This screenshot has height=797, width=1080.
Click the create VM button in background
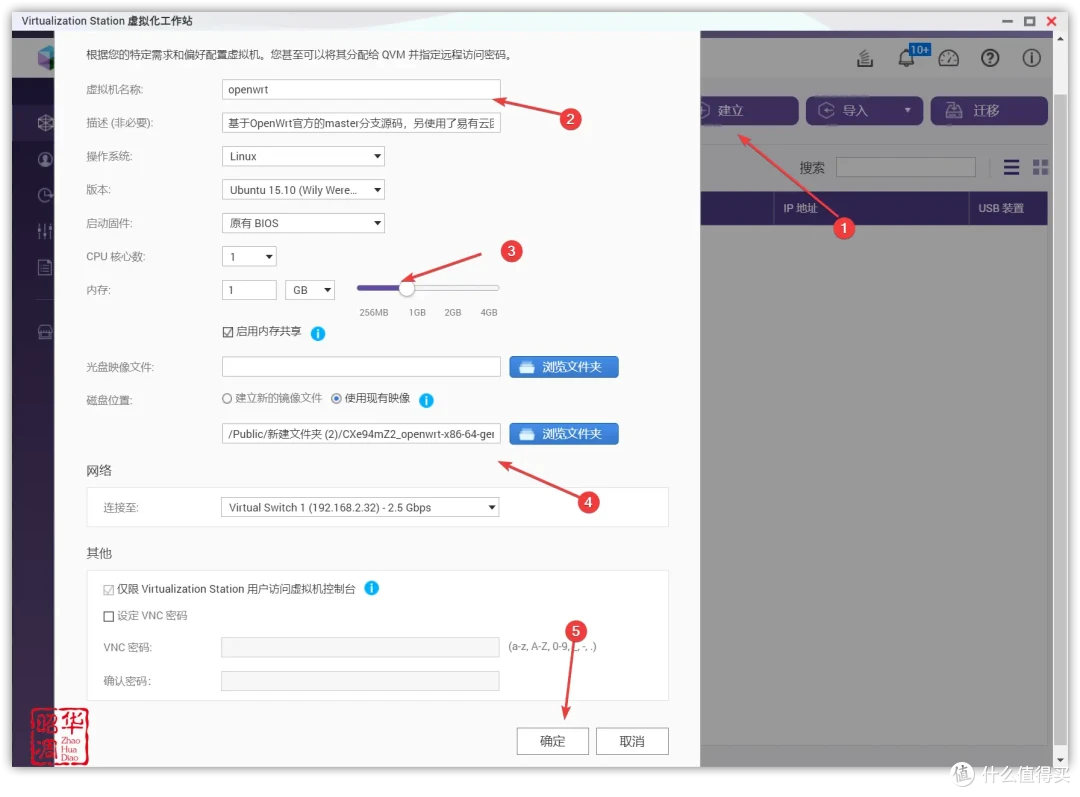(749, 110)
